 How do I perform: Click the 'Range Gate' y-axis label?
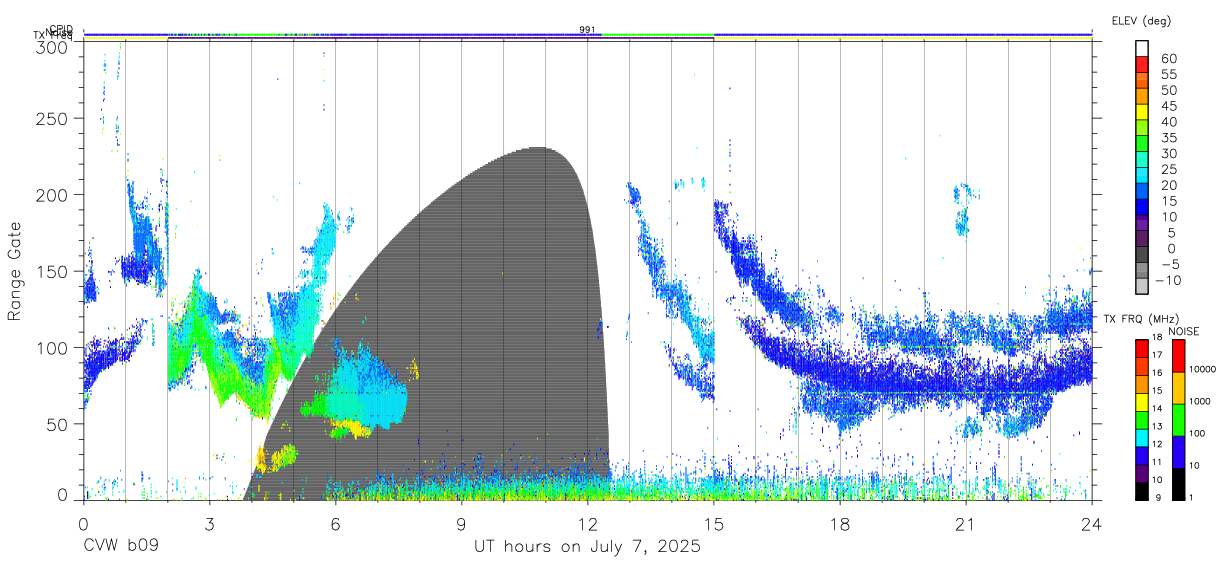tap(15, 271)
